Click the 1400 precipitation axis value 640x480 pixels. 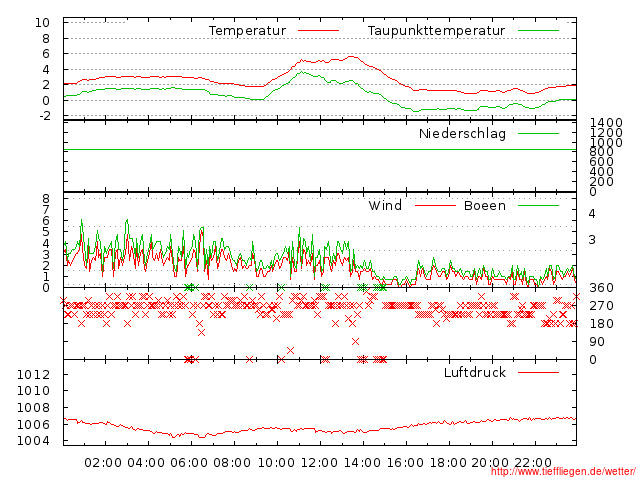[x=606, y=123]
